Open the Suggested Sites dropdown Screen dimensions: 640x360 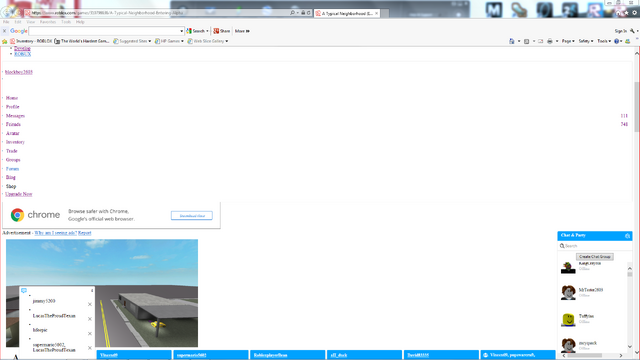pyautogui.click(x=150, y=41)
